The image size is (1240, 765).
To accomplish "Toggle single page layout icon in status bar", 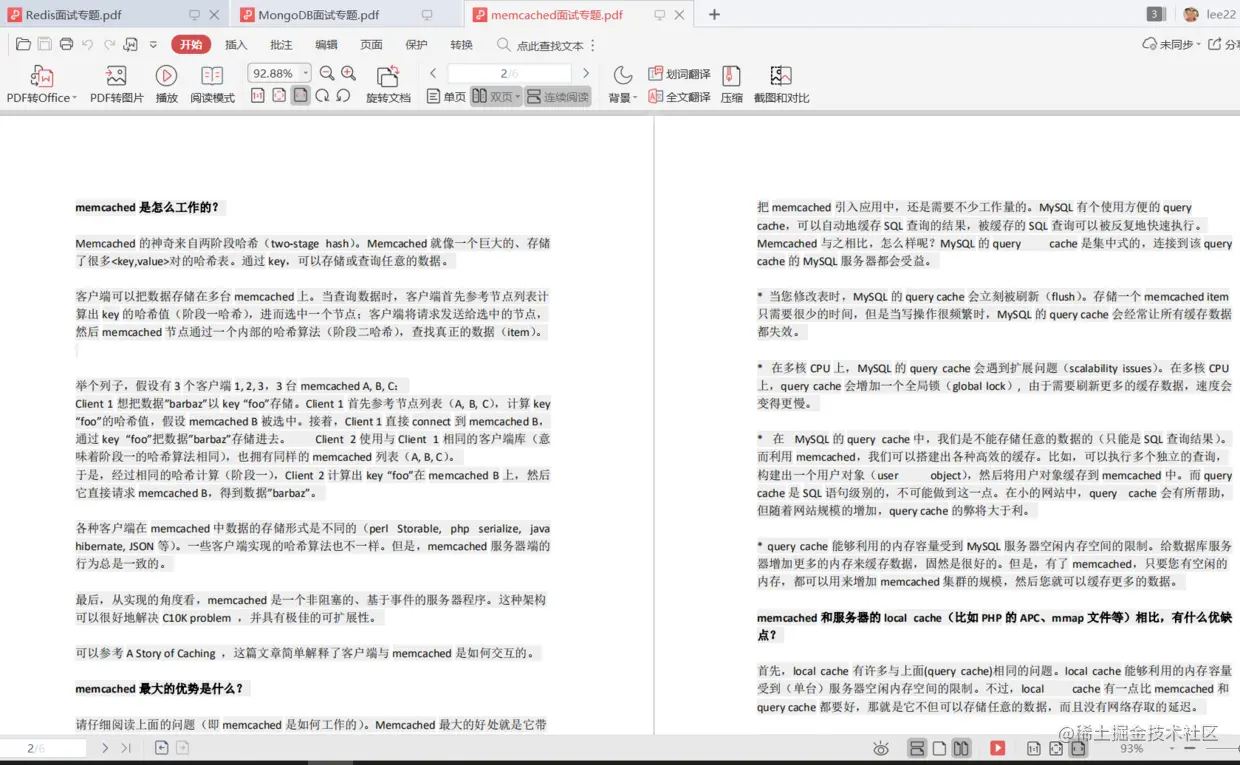I will click(939, 748).
